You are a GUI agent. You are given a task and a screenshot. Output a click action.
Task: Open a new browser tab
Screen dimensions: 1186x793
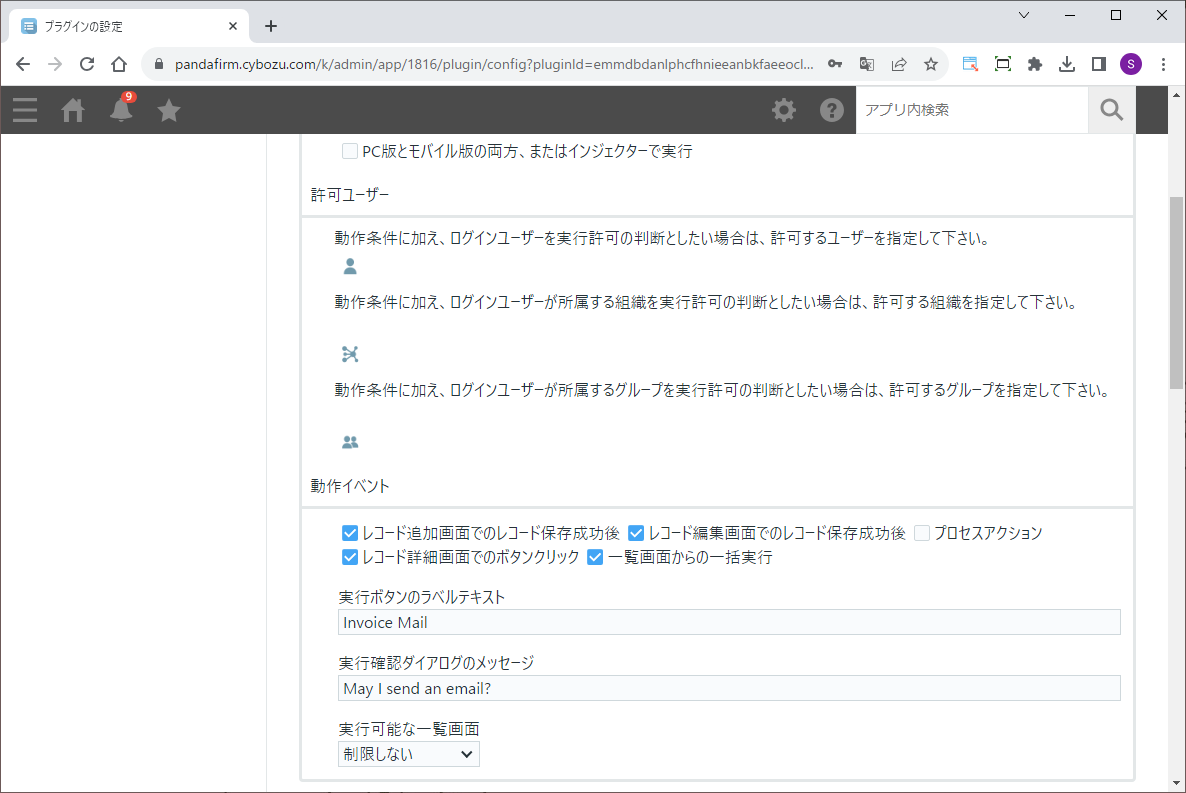pyautogui.click(x=271, y=26)
